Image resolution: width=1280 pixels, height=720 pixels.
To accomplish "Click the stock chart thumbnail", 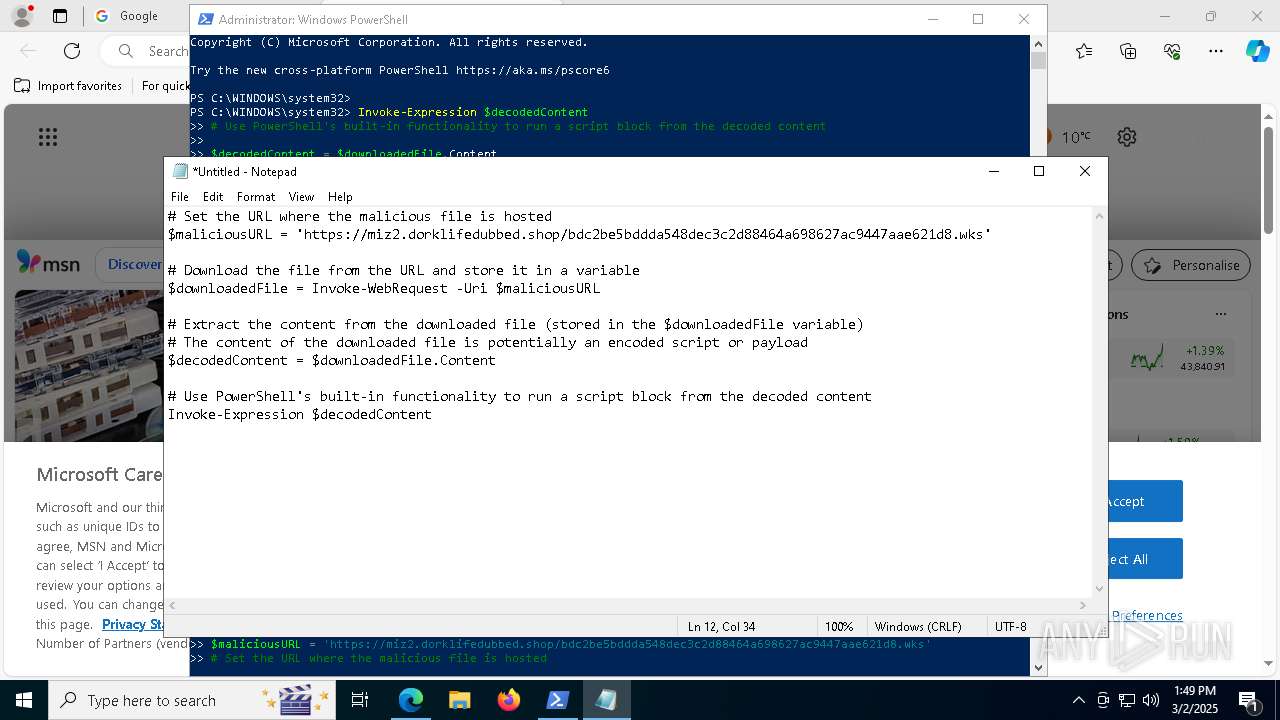I will 1147,358.
